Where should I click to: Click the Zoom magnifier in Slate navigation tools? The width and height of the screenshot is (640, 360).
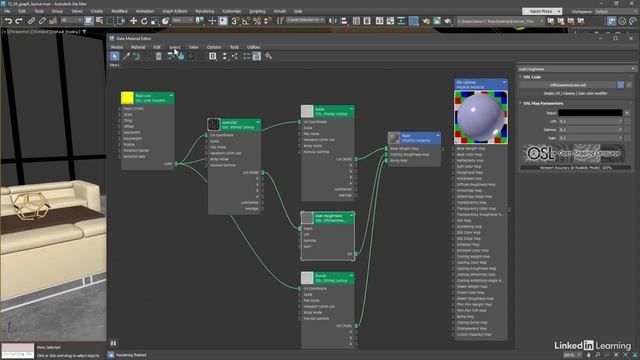[598, 355]
